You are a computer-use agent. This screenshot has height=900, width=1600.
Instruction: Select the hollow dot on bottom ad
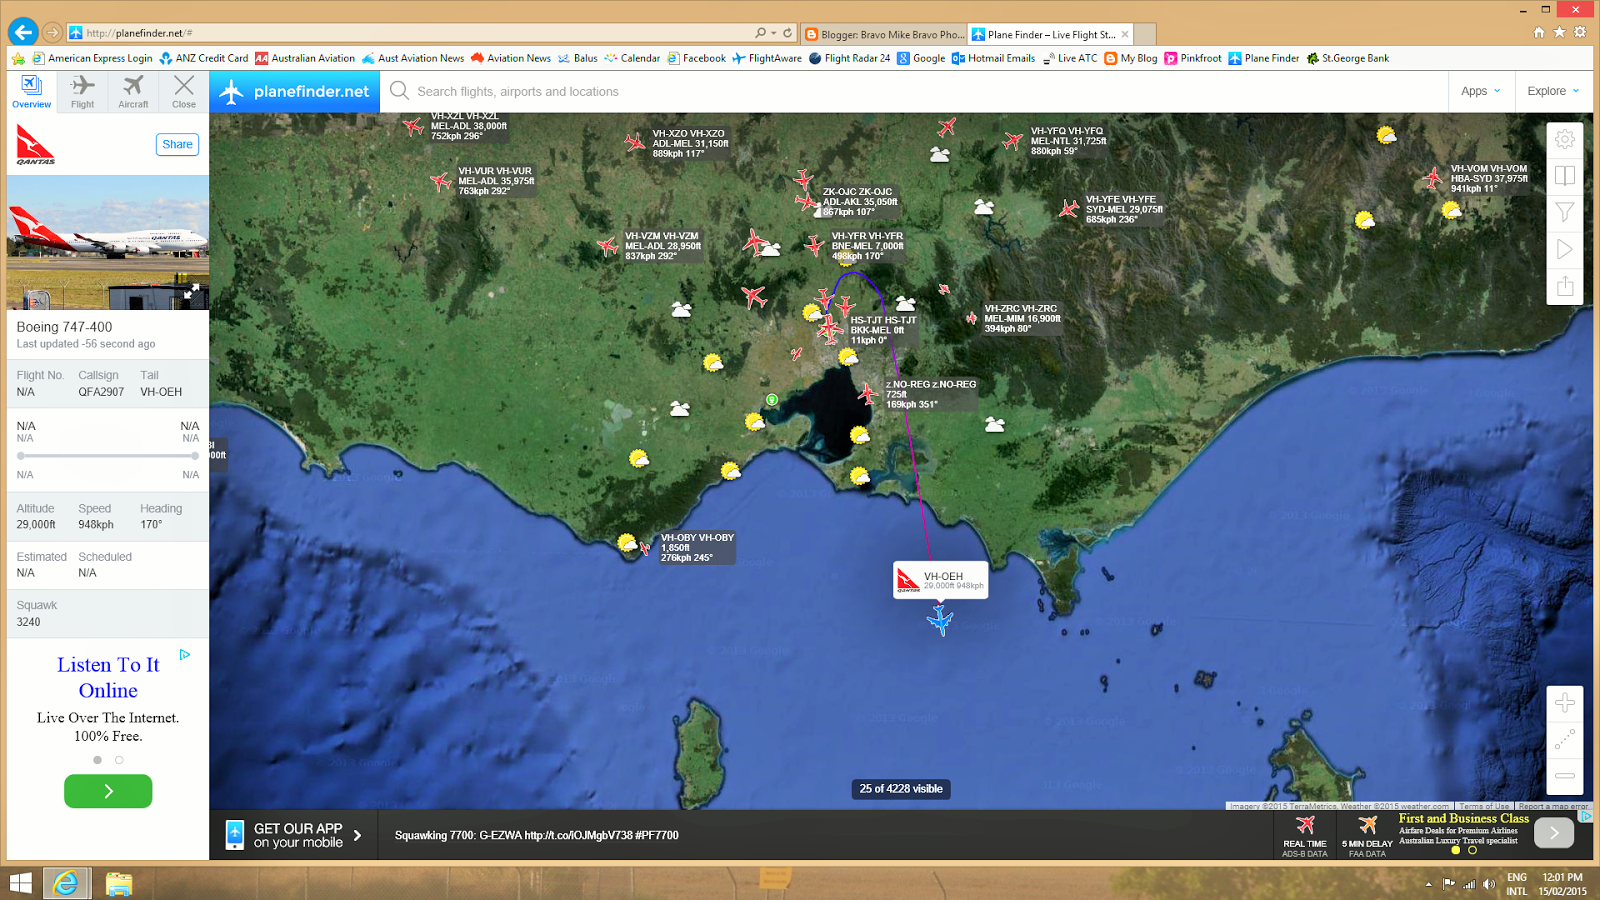click(1472, 850)
